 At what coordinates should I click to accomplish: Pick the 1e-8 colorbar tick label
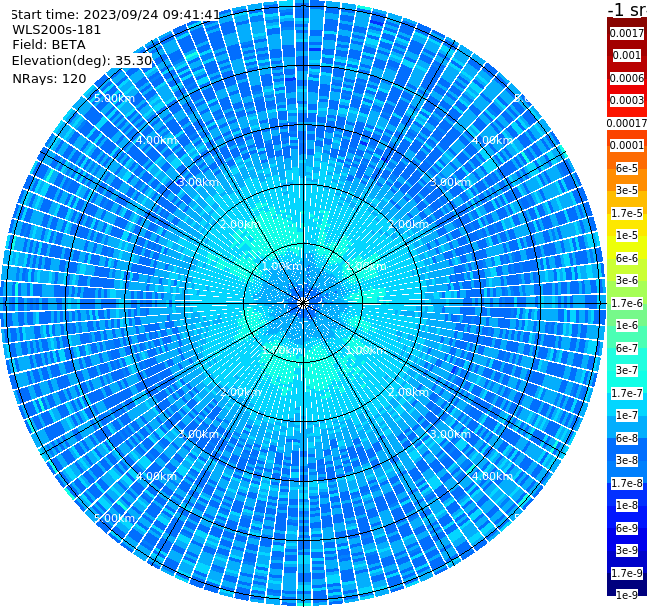click(x=627, y=505)
